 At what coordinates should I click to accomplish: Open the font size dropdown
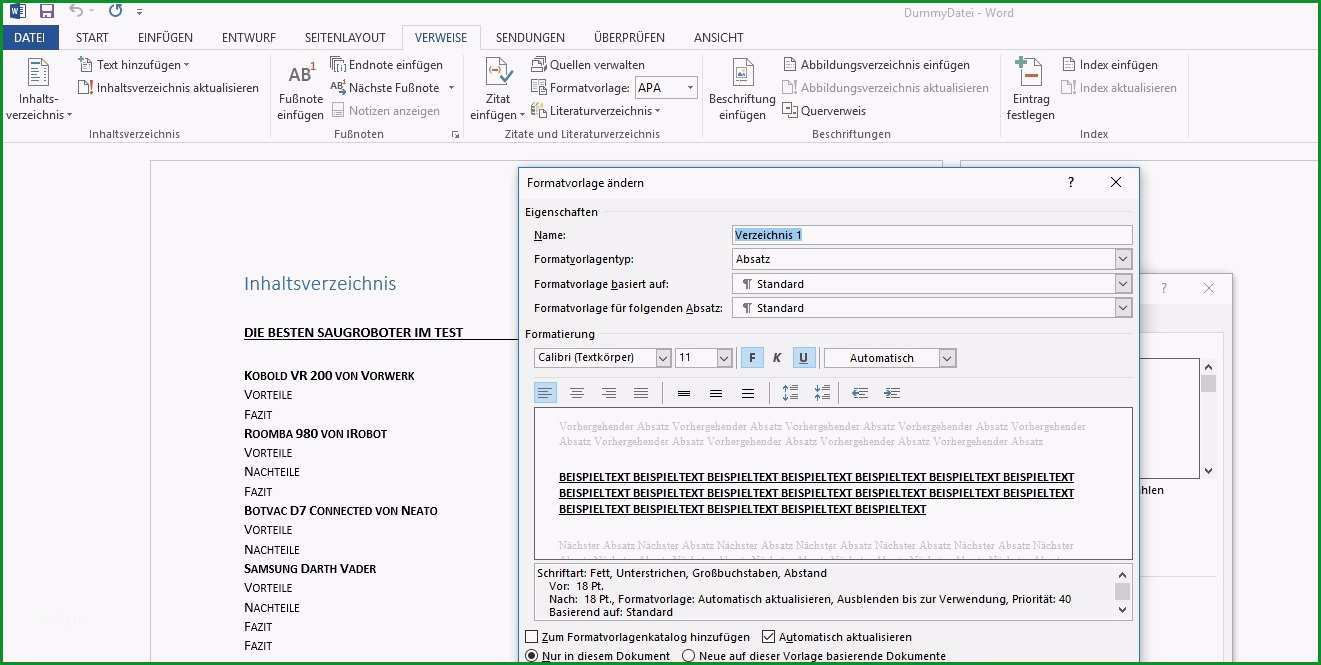725,358
